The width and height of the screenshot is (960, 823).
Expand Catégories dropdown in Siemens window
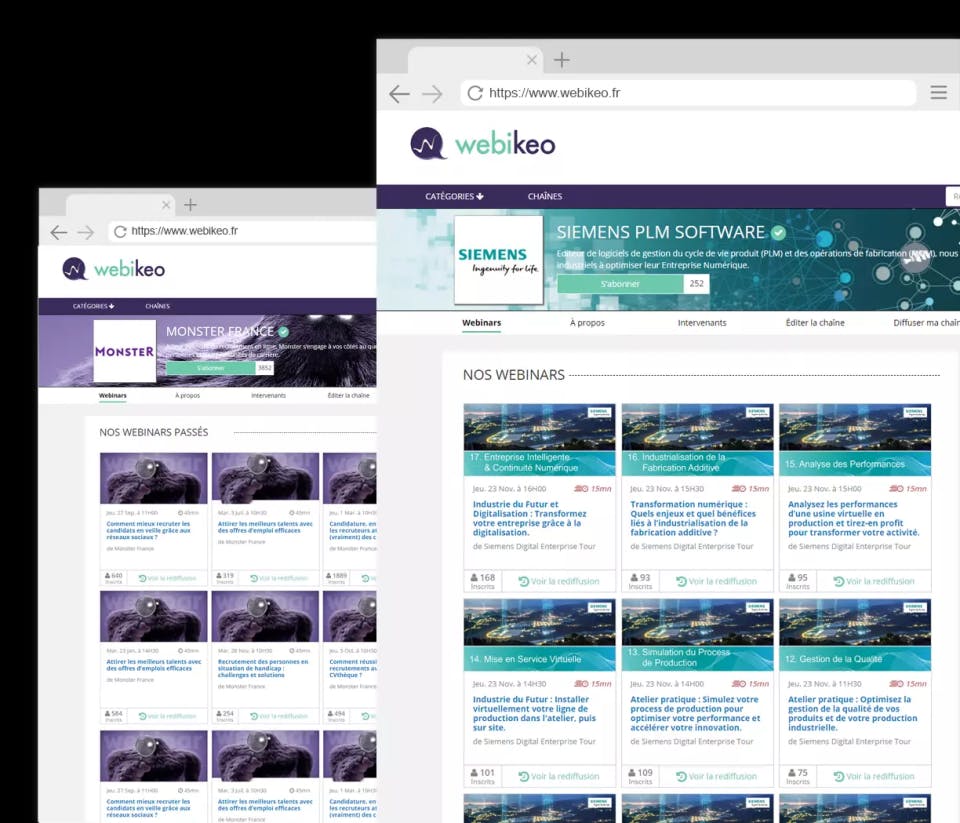click(454, 197)
